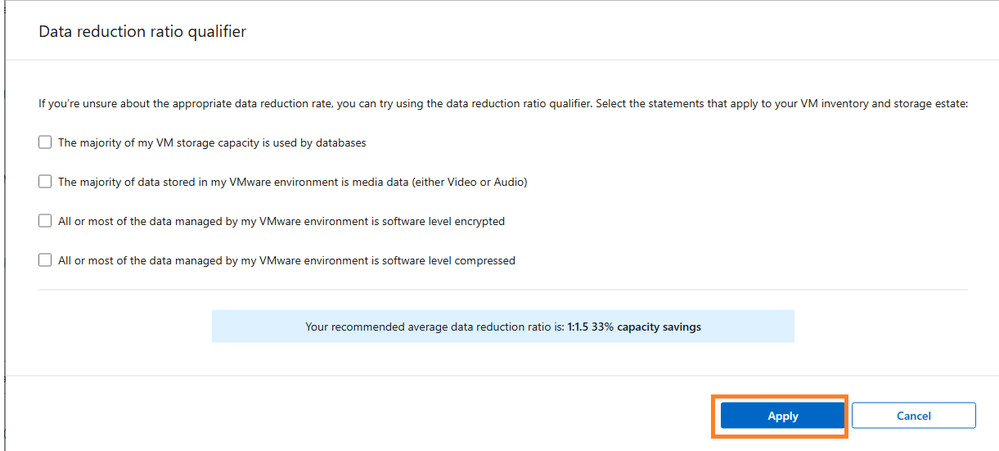Click the footer divider line above the buttons

(503, 376)
